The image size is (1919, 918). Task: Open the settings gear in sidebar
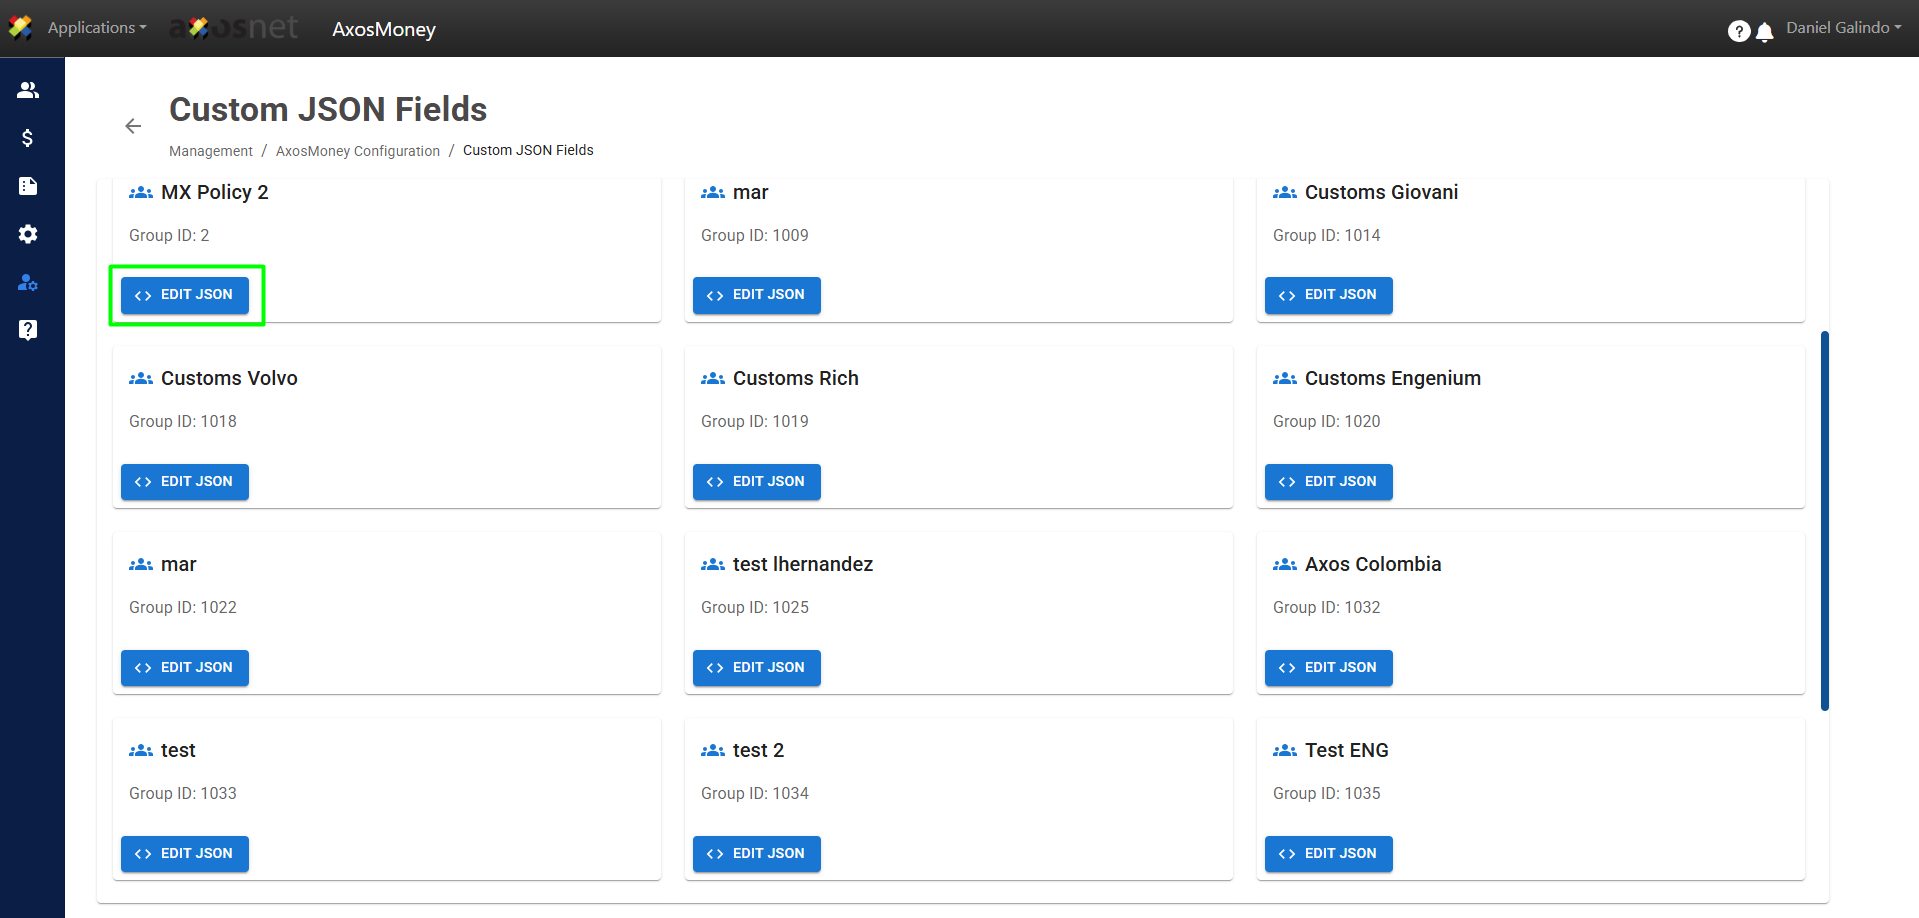(x=28, y=234)
